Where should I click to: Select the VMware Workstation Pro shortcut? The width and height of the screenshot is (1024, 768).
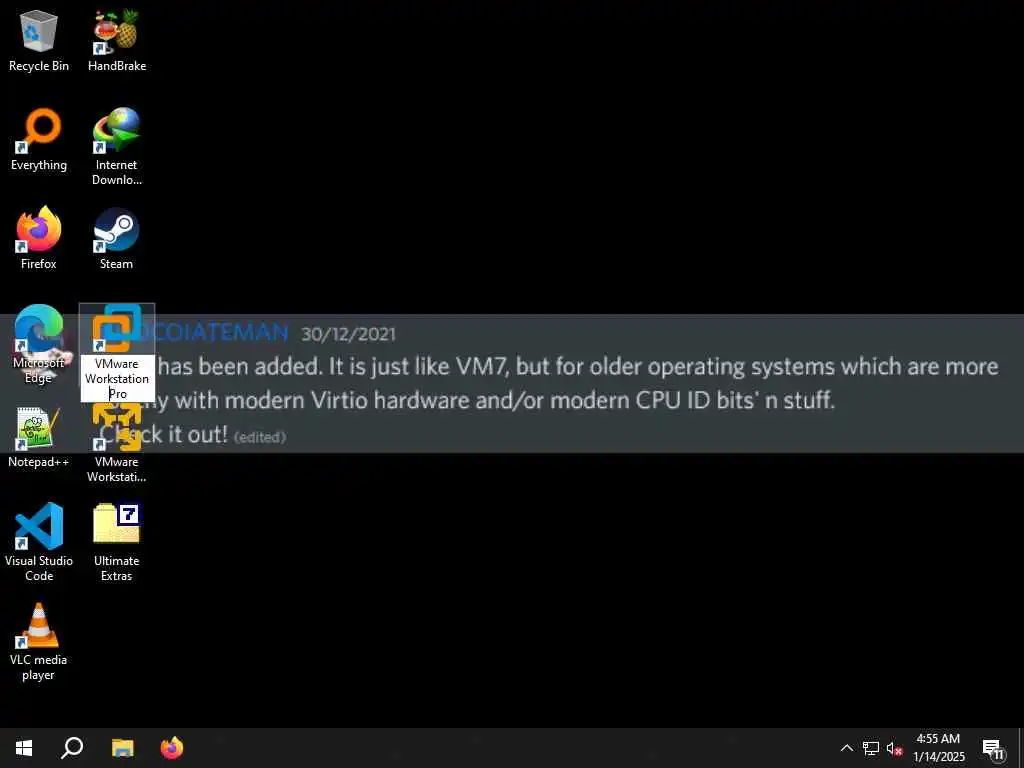point(117,353)
